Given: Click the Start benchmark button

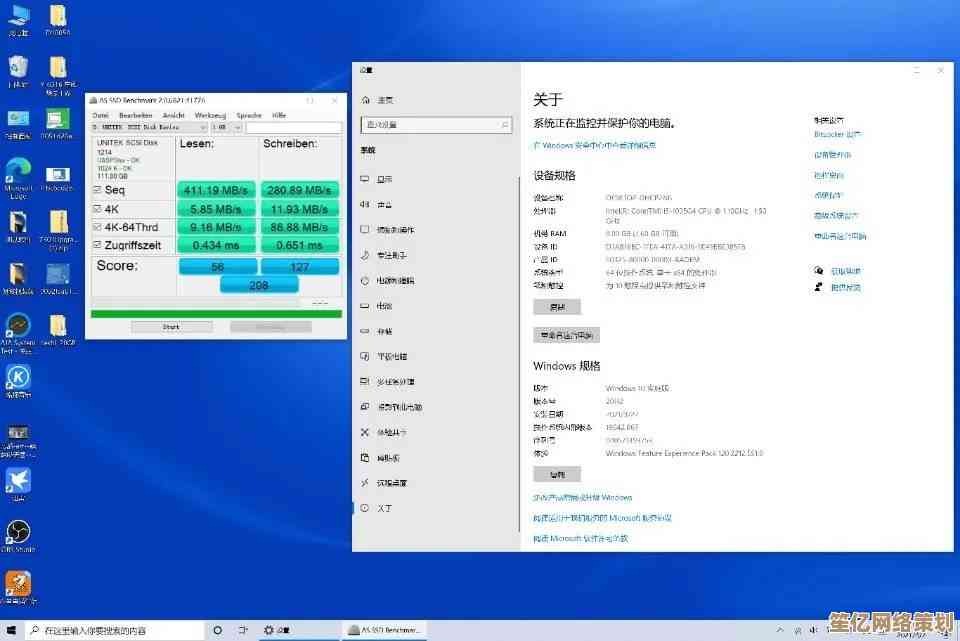Looking at the screenshot, I should point(171,327).
